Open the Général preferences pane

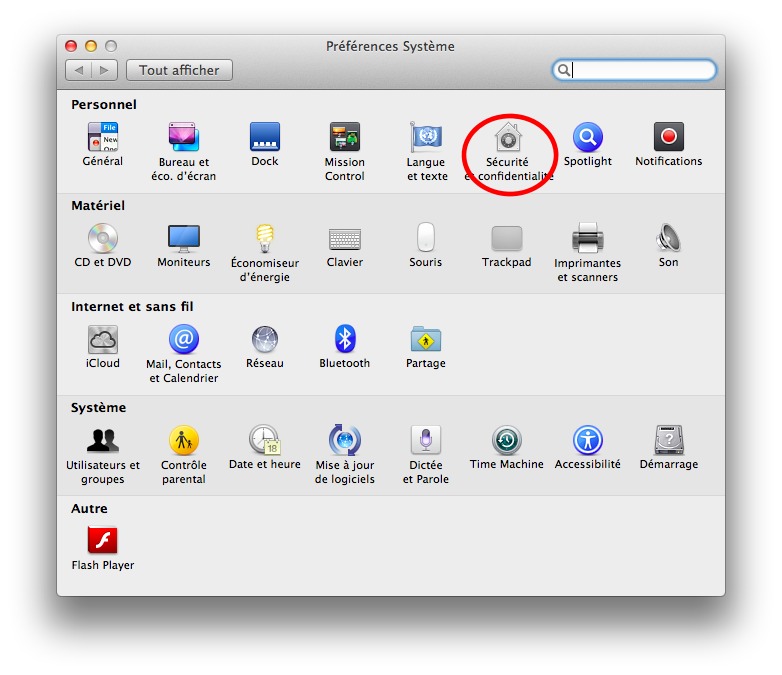click(x=103, y=138)
